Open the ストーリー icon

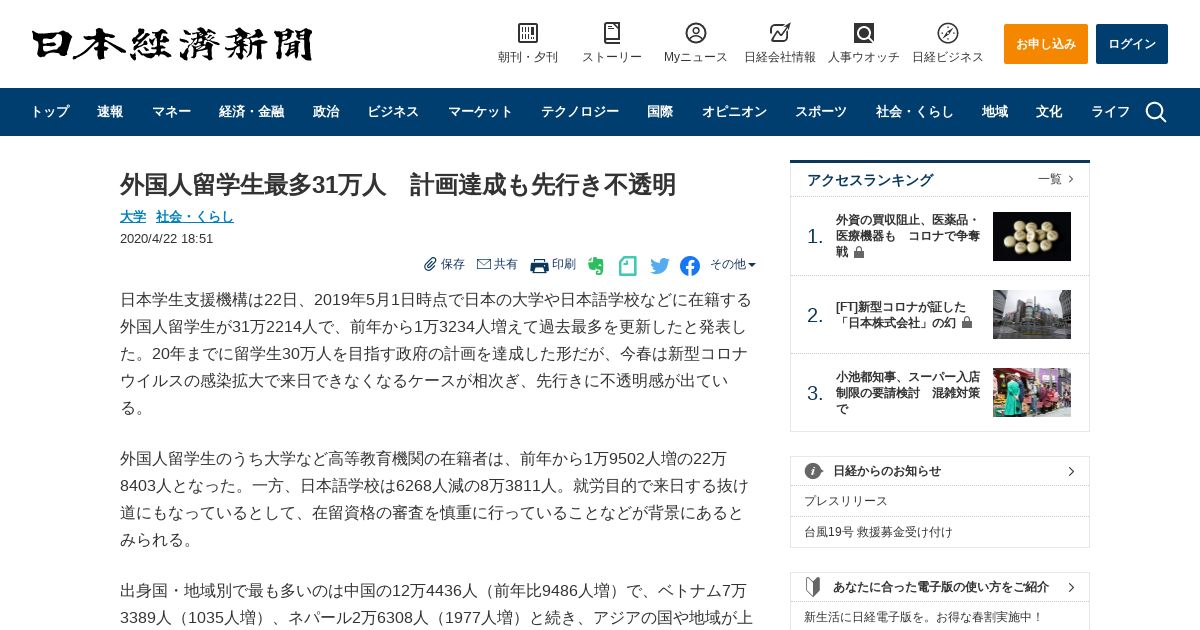tap(612, 33)
